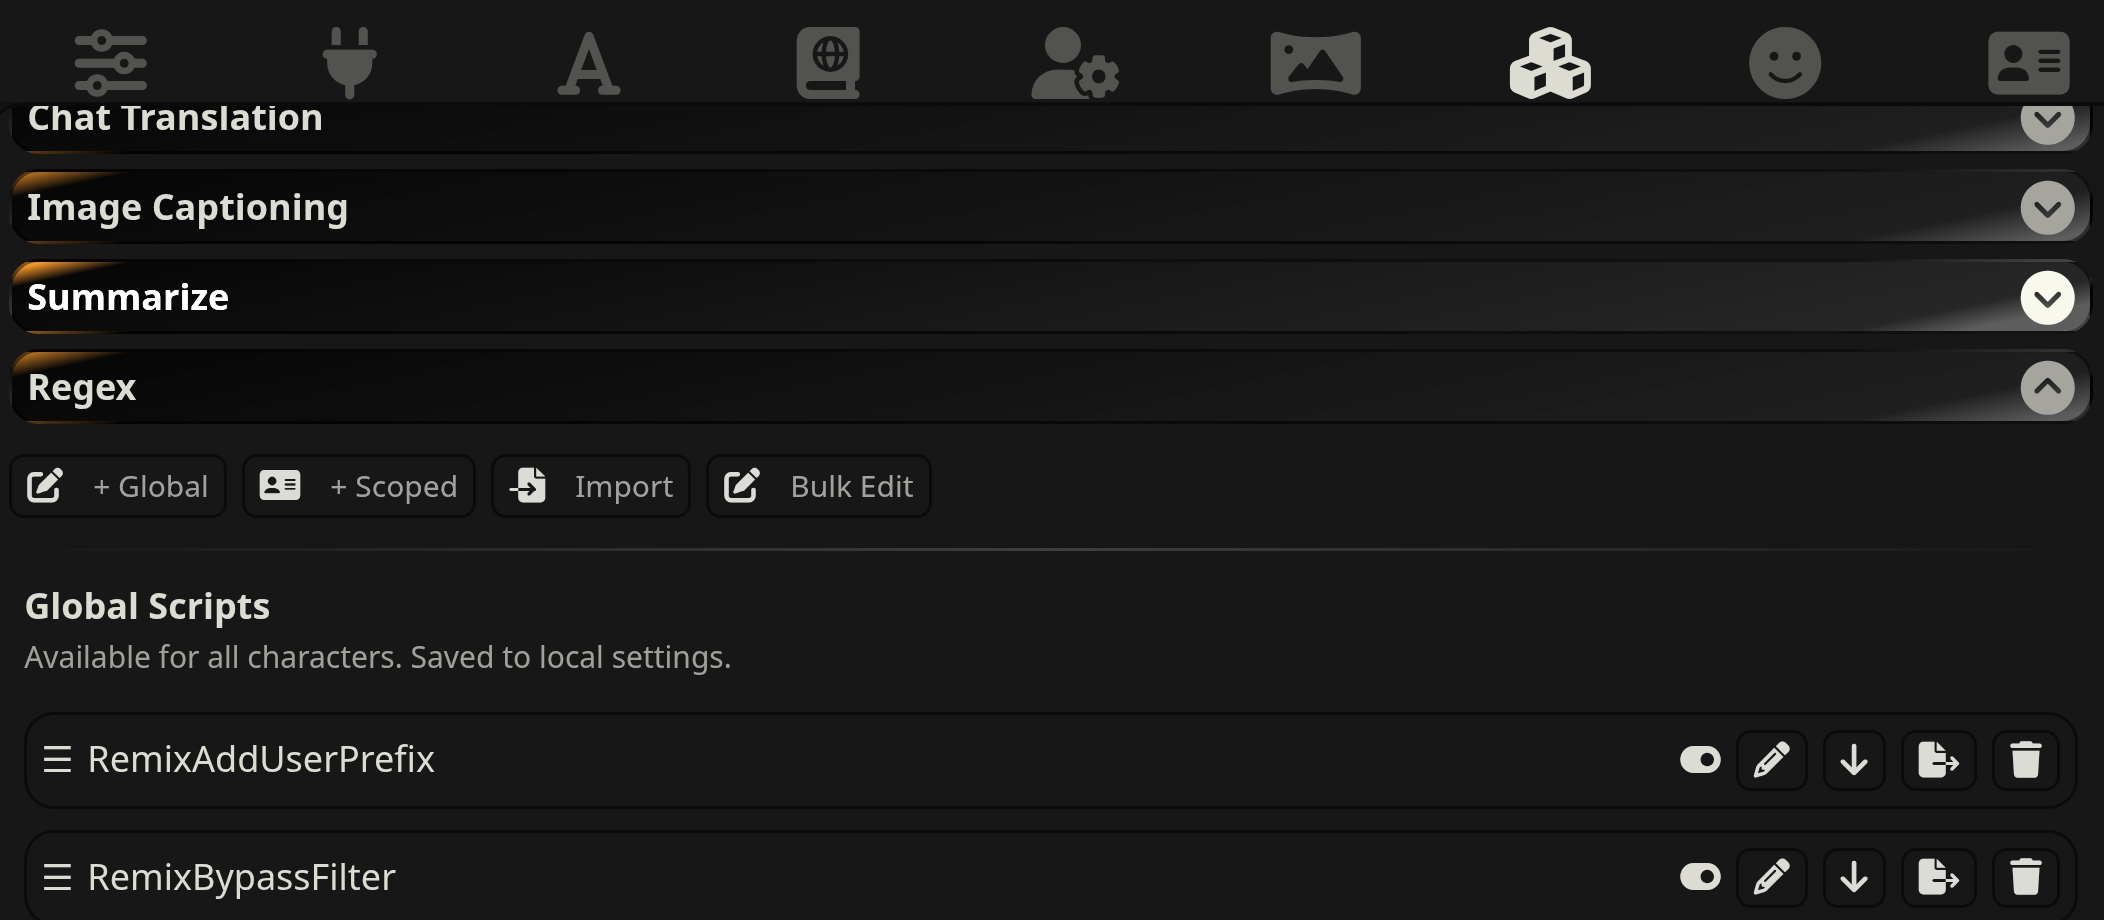Open AI Response Configuration sliders icon
Screen dimensions: 2104x920
tap(110, 63)
